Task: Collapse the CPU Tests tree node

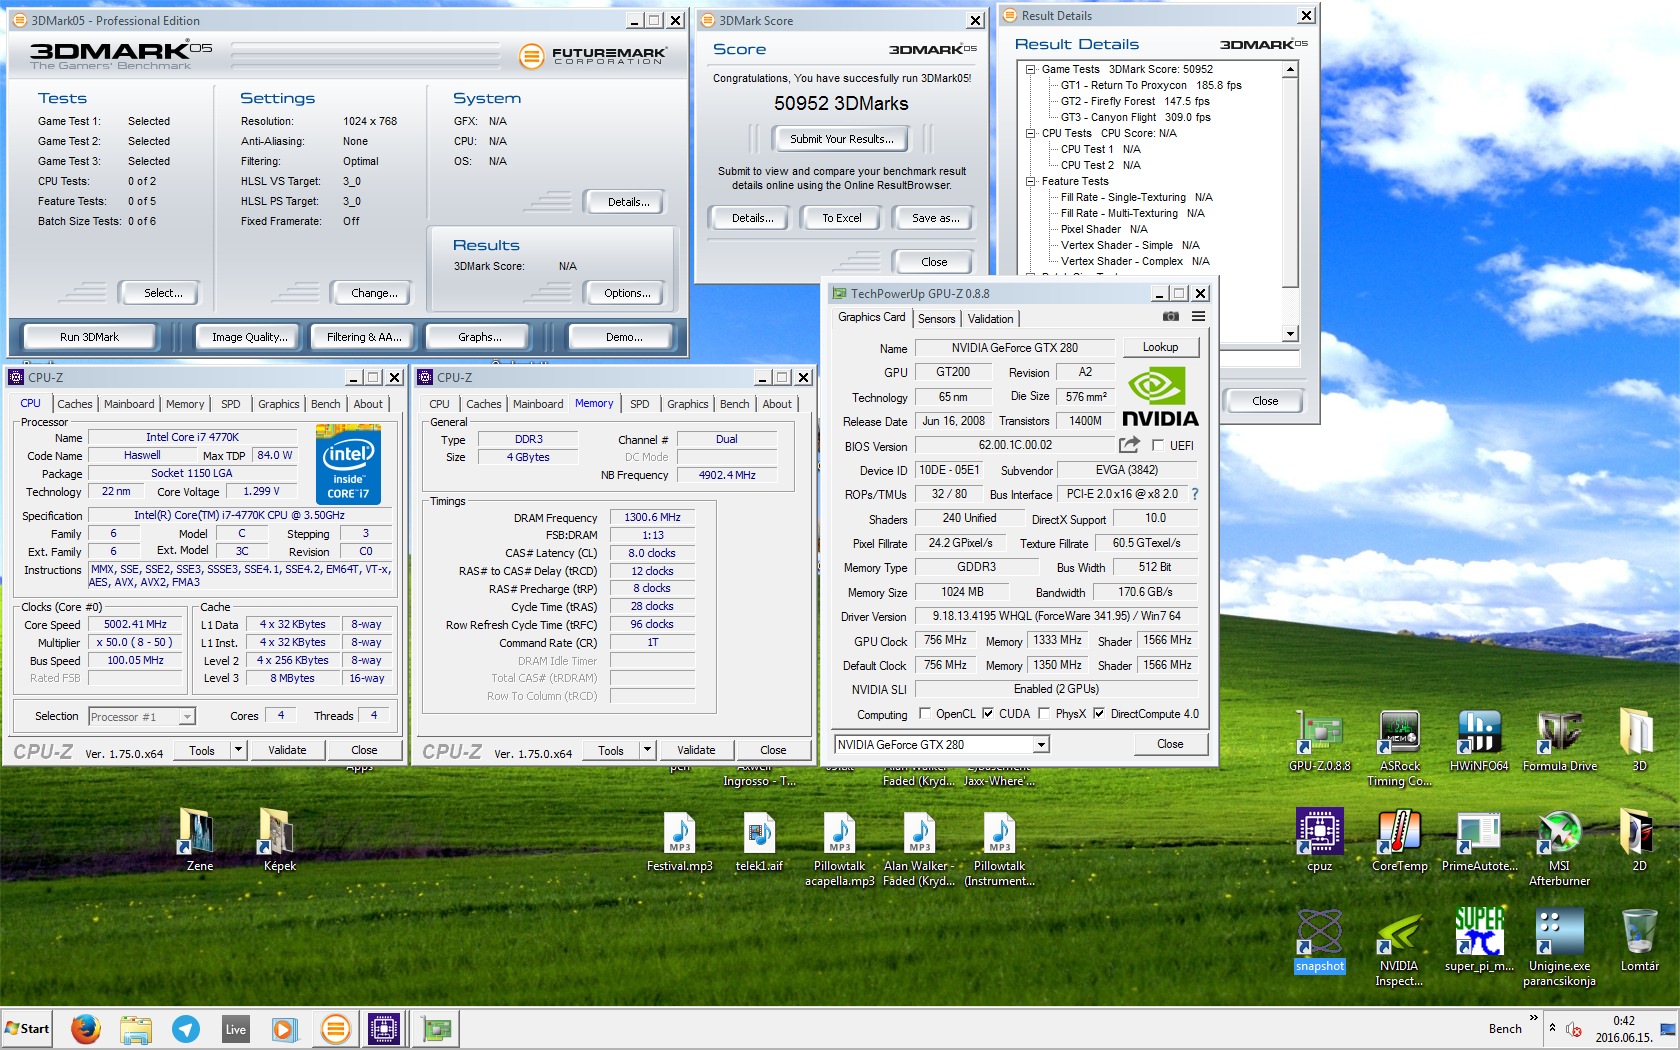Action: pyautogui.click(x=1031, y=133)
